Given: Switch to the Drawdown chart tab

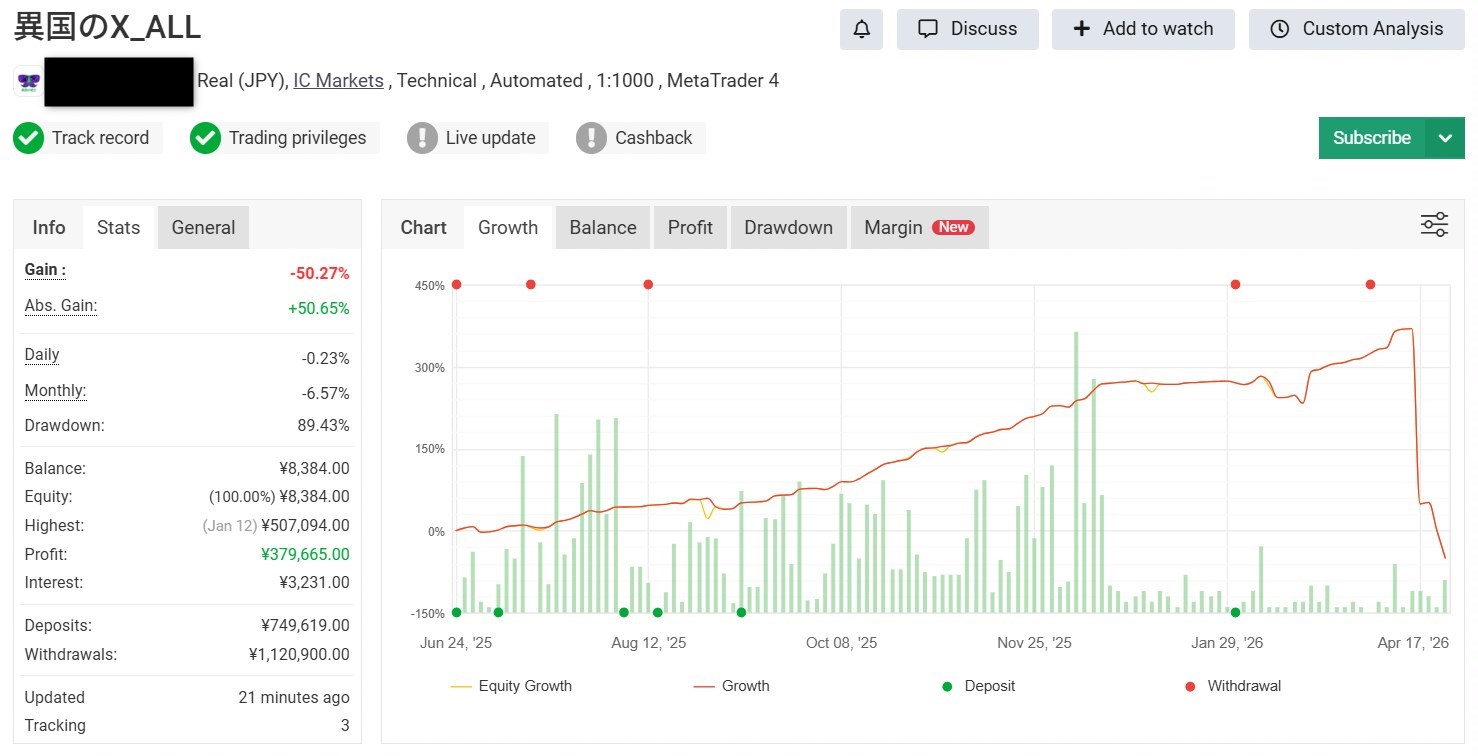Looking at the screenshot, I should coord(788,227).
